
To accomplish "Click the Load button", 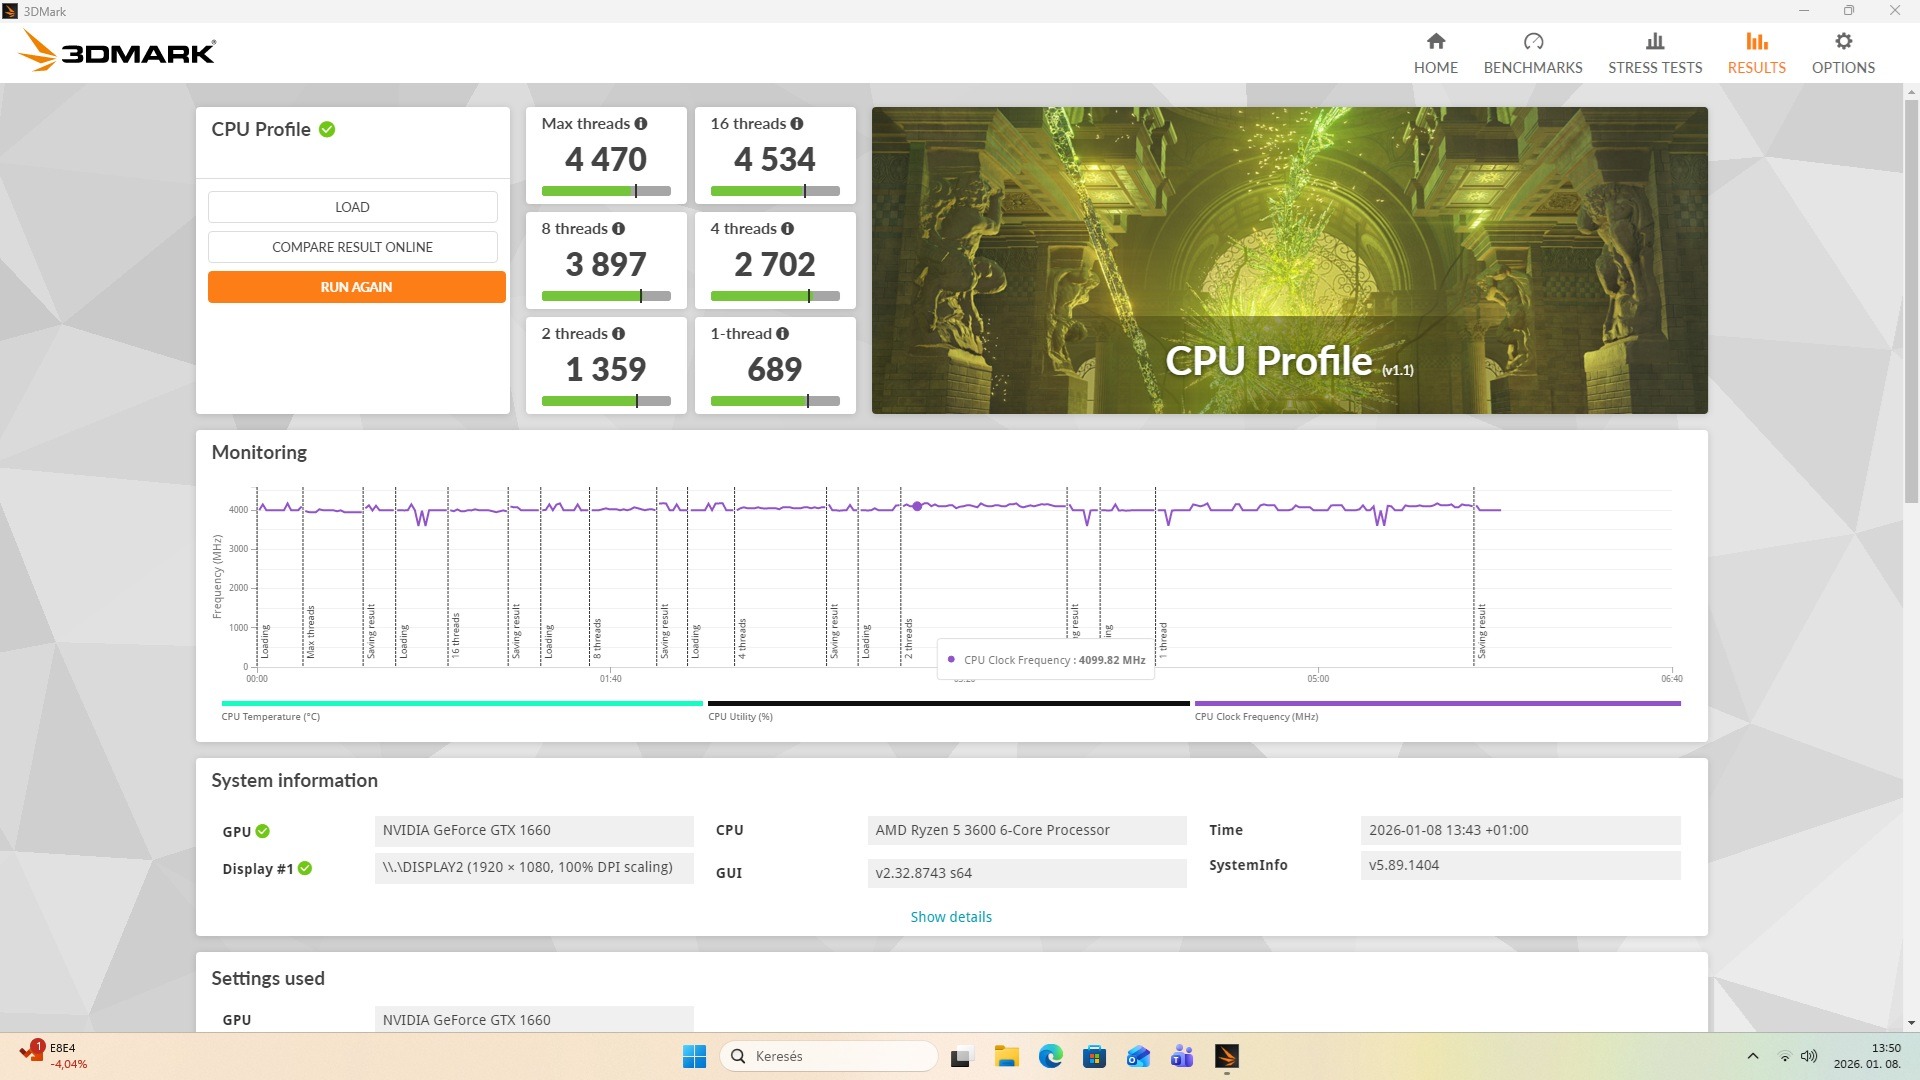I will (x=352, y=207).
